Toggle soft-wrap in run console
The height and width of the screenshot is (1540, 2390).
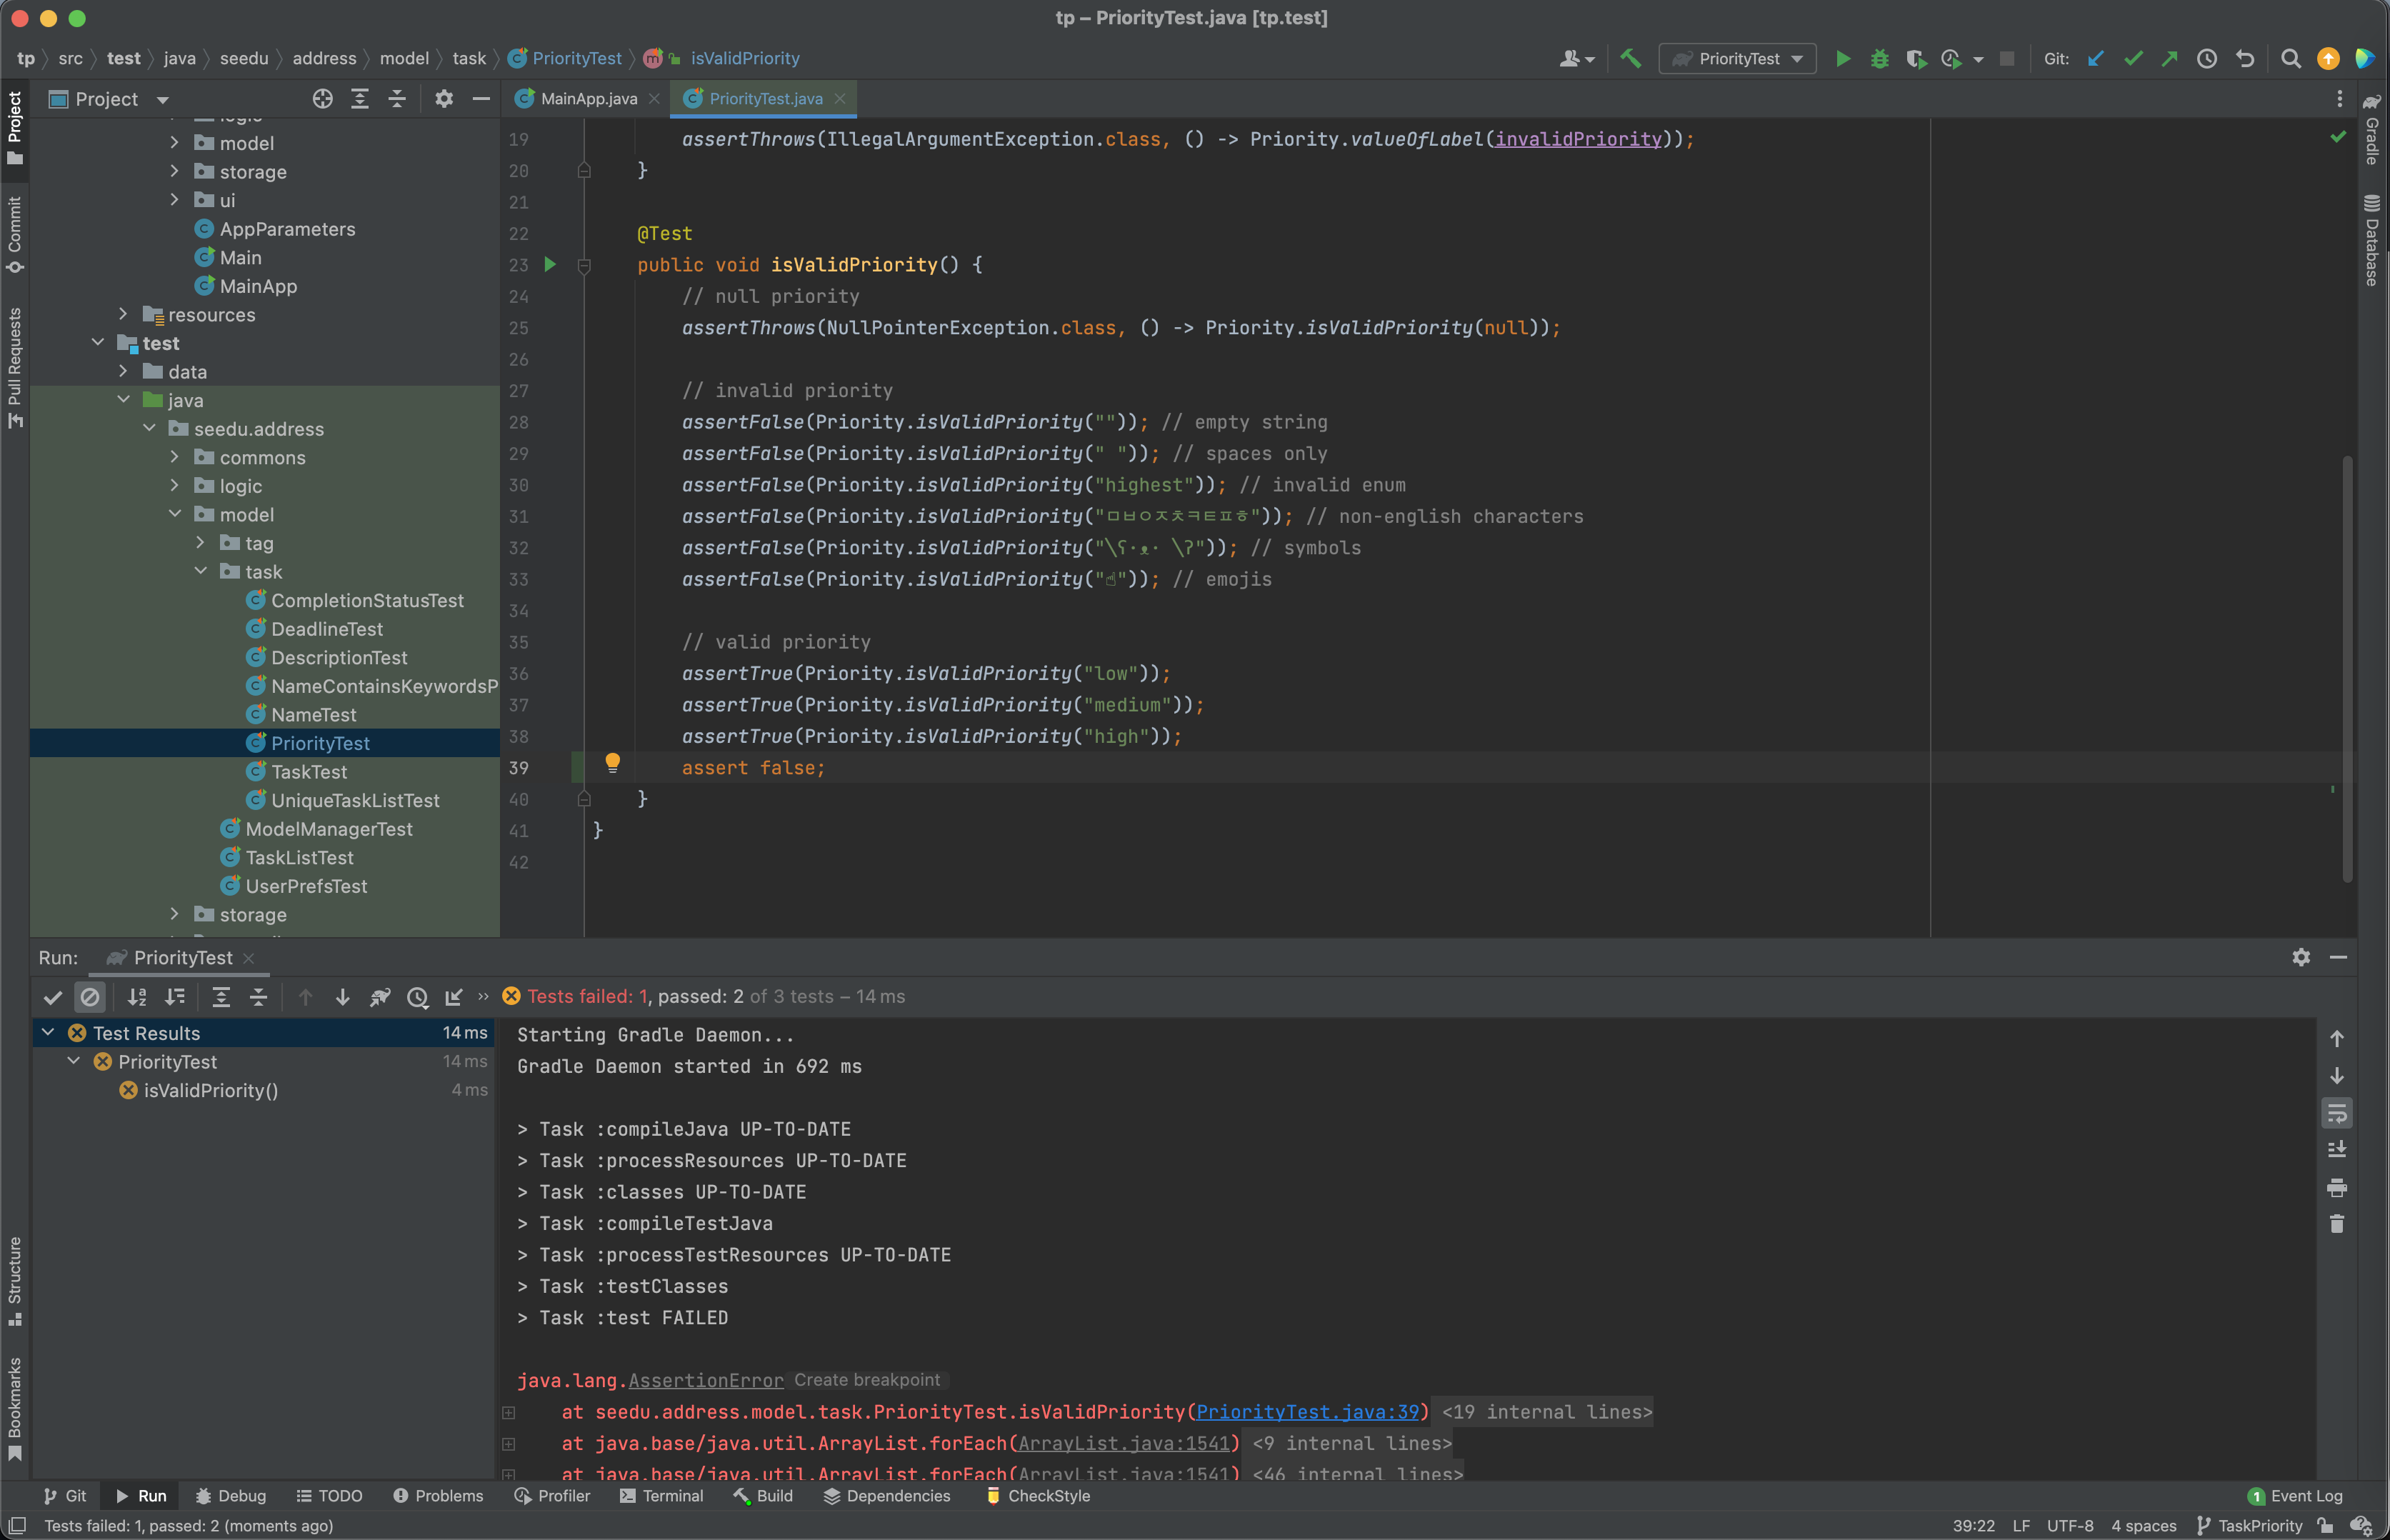coord(2336,1113)
